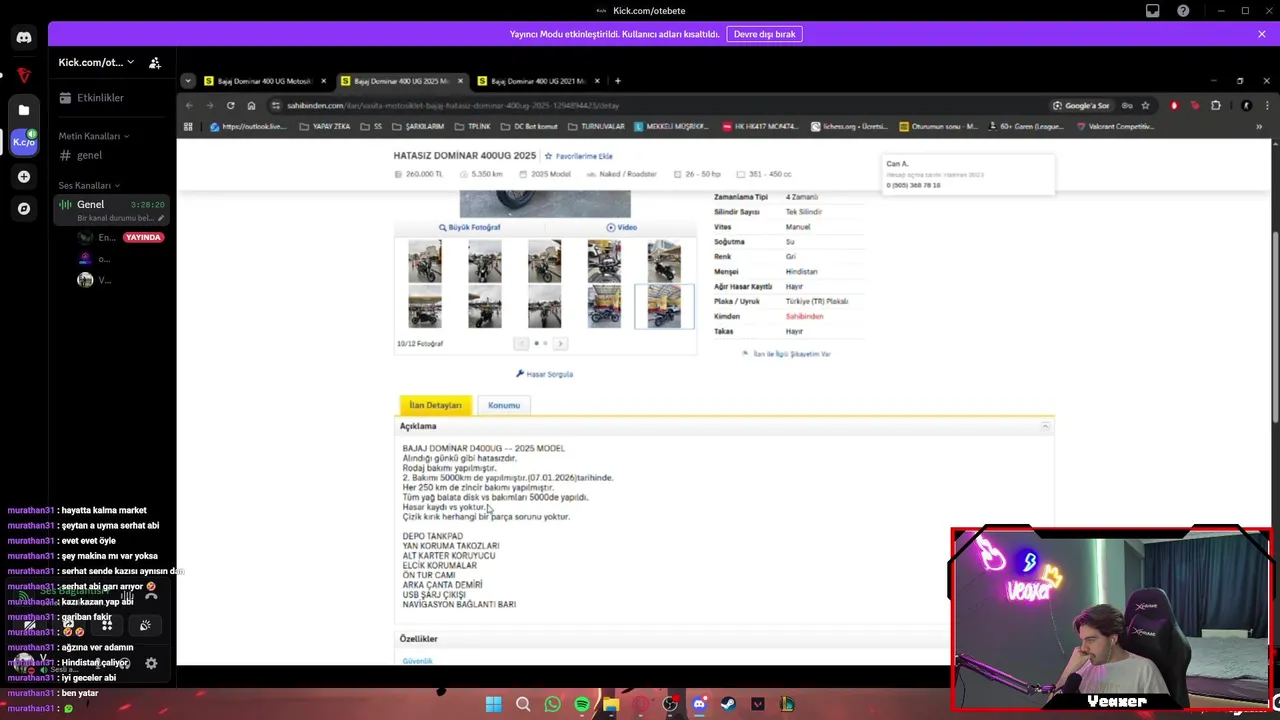Open the folder server icon in Discord
Viewport: 1280px width, 720px height.
tap(24, 110)
